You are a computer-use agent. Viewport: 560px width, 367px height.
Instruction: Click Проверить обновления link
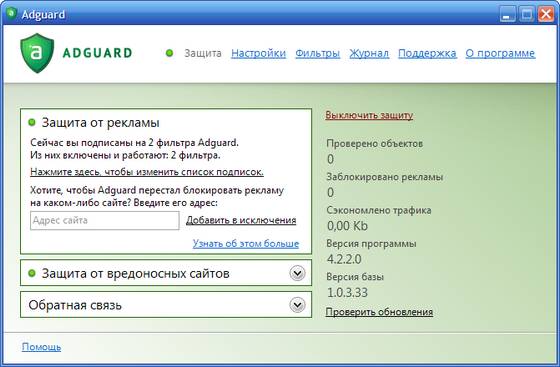click(x=379, y=312)
